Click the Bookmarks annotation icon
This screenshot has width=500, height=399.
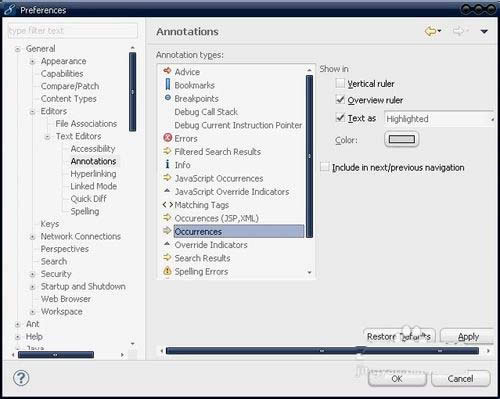(168, 84)
